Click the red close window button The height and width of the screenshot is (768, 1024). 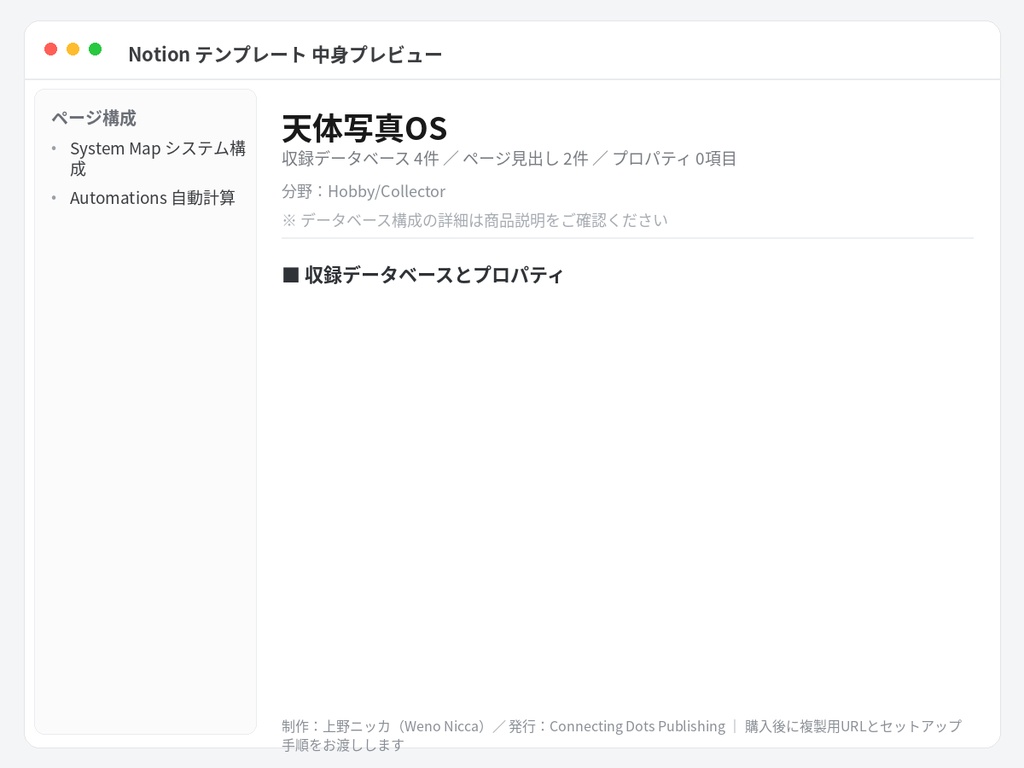(51, 50)
